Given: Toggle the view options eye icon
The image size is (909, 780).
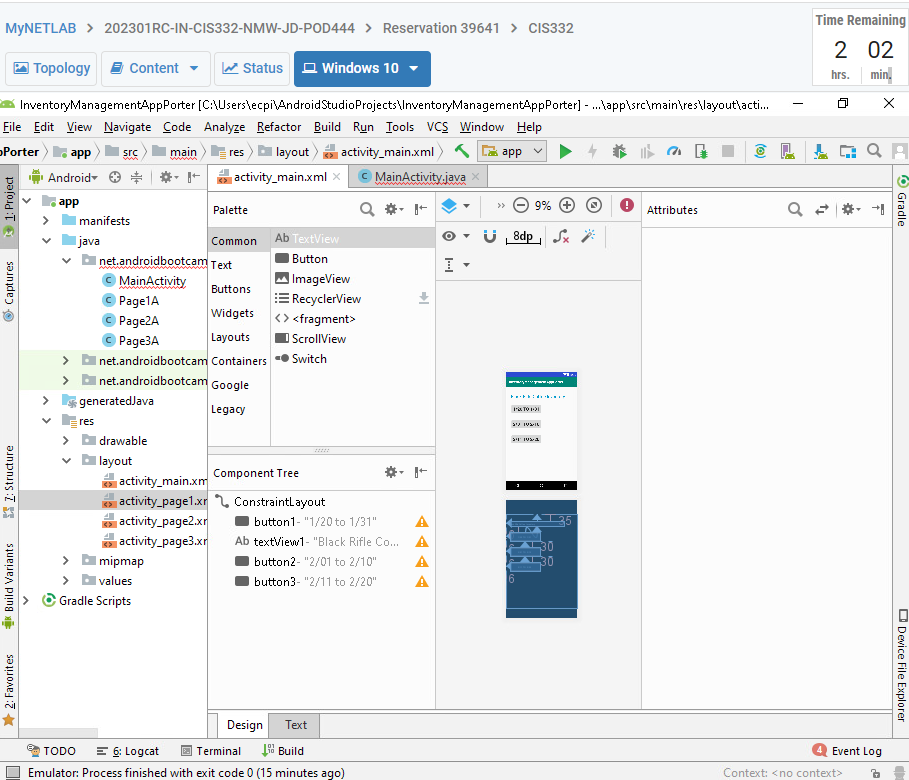Looking at the screenshot, I should [x=449, y=236].
